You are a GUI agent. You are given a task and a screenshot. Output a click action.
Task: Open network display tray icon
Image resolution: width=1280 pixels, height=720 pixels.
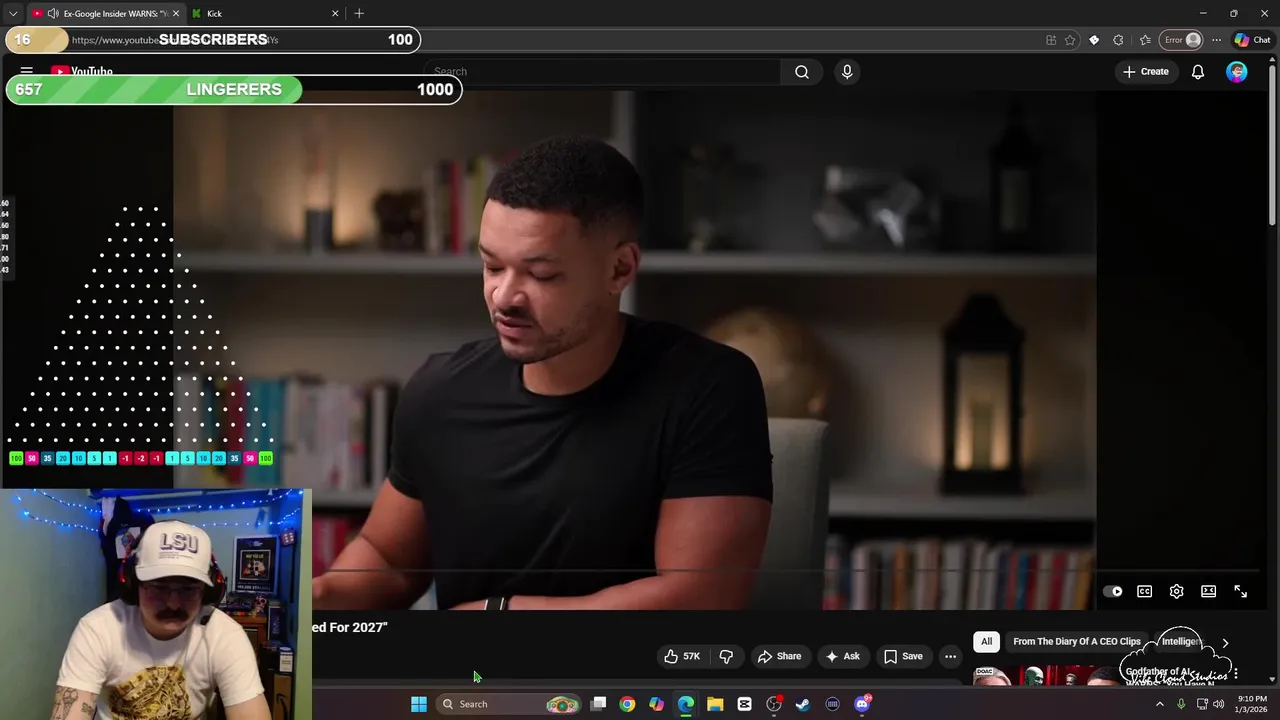point(1202,704)
